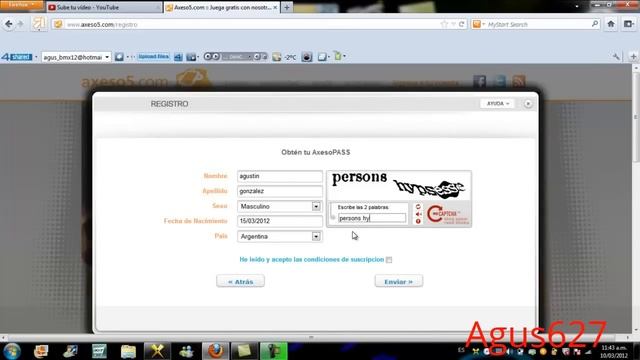The width and height of the screenshot is (640, 360).
Task: Open the sticky notes taskbar icon
Action: [244, 351]
